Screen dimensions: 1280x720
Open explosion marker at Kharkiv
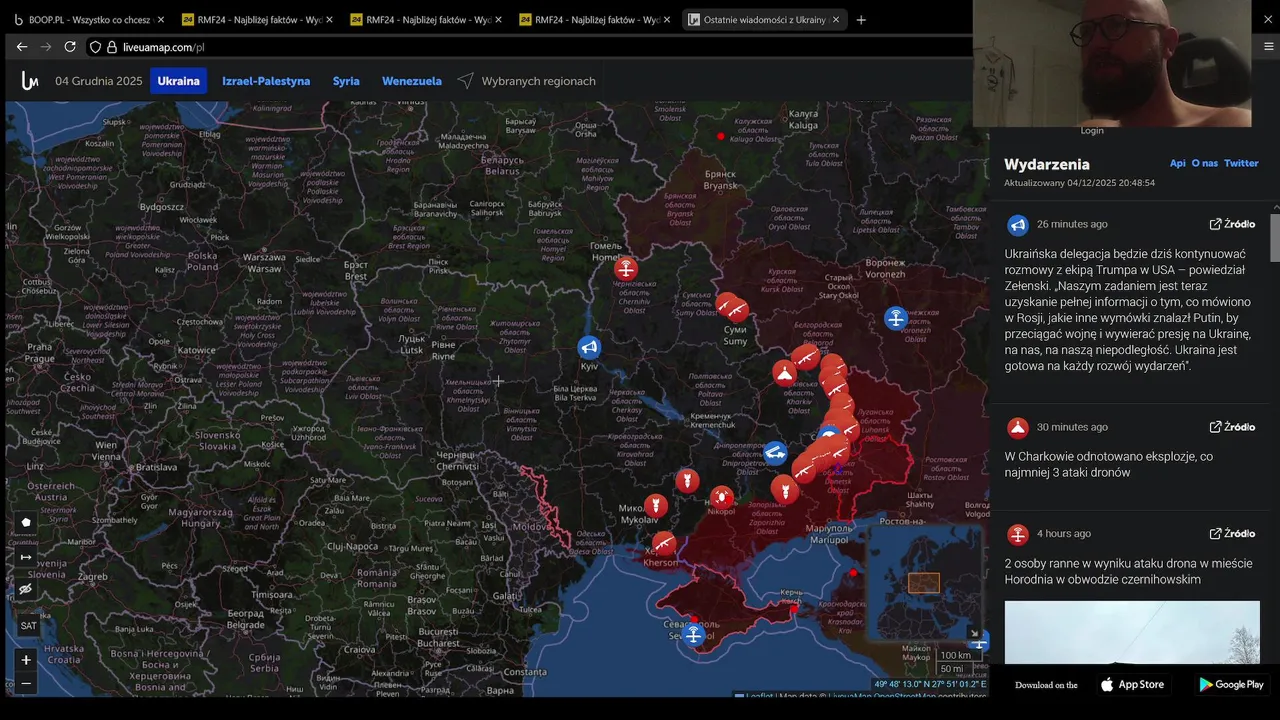coord(785,373)
